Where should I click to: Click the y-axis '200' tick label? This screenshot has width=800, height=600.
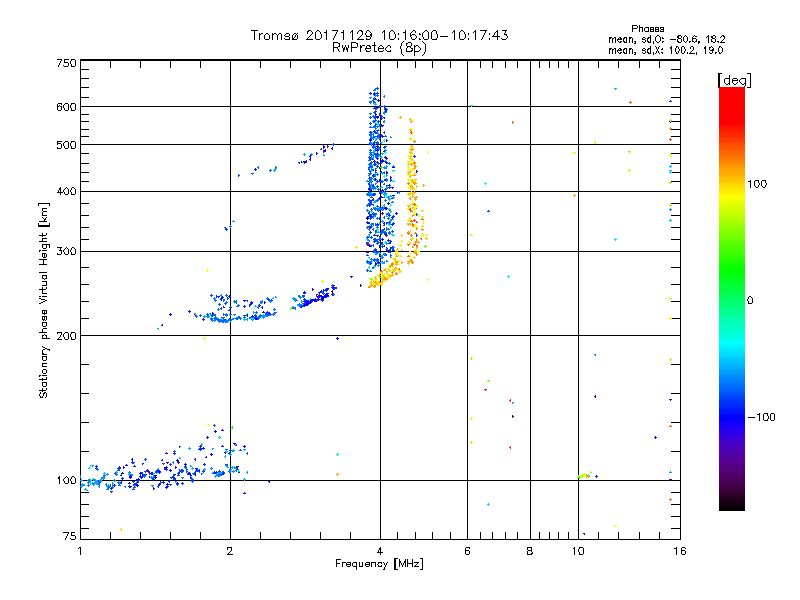click(x=66, y=336)
